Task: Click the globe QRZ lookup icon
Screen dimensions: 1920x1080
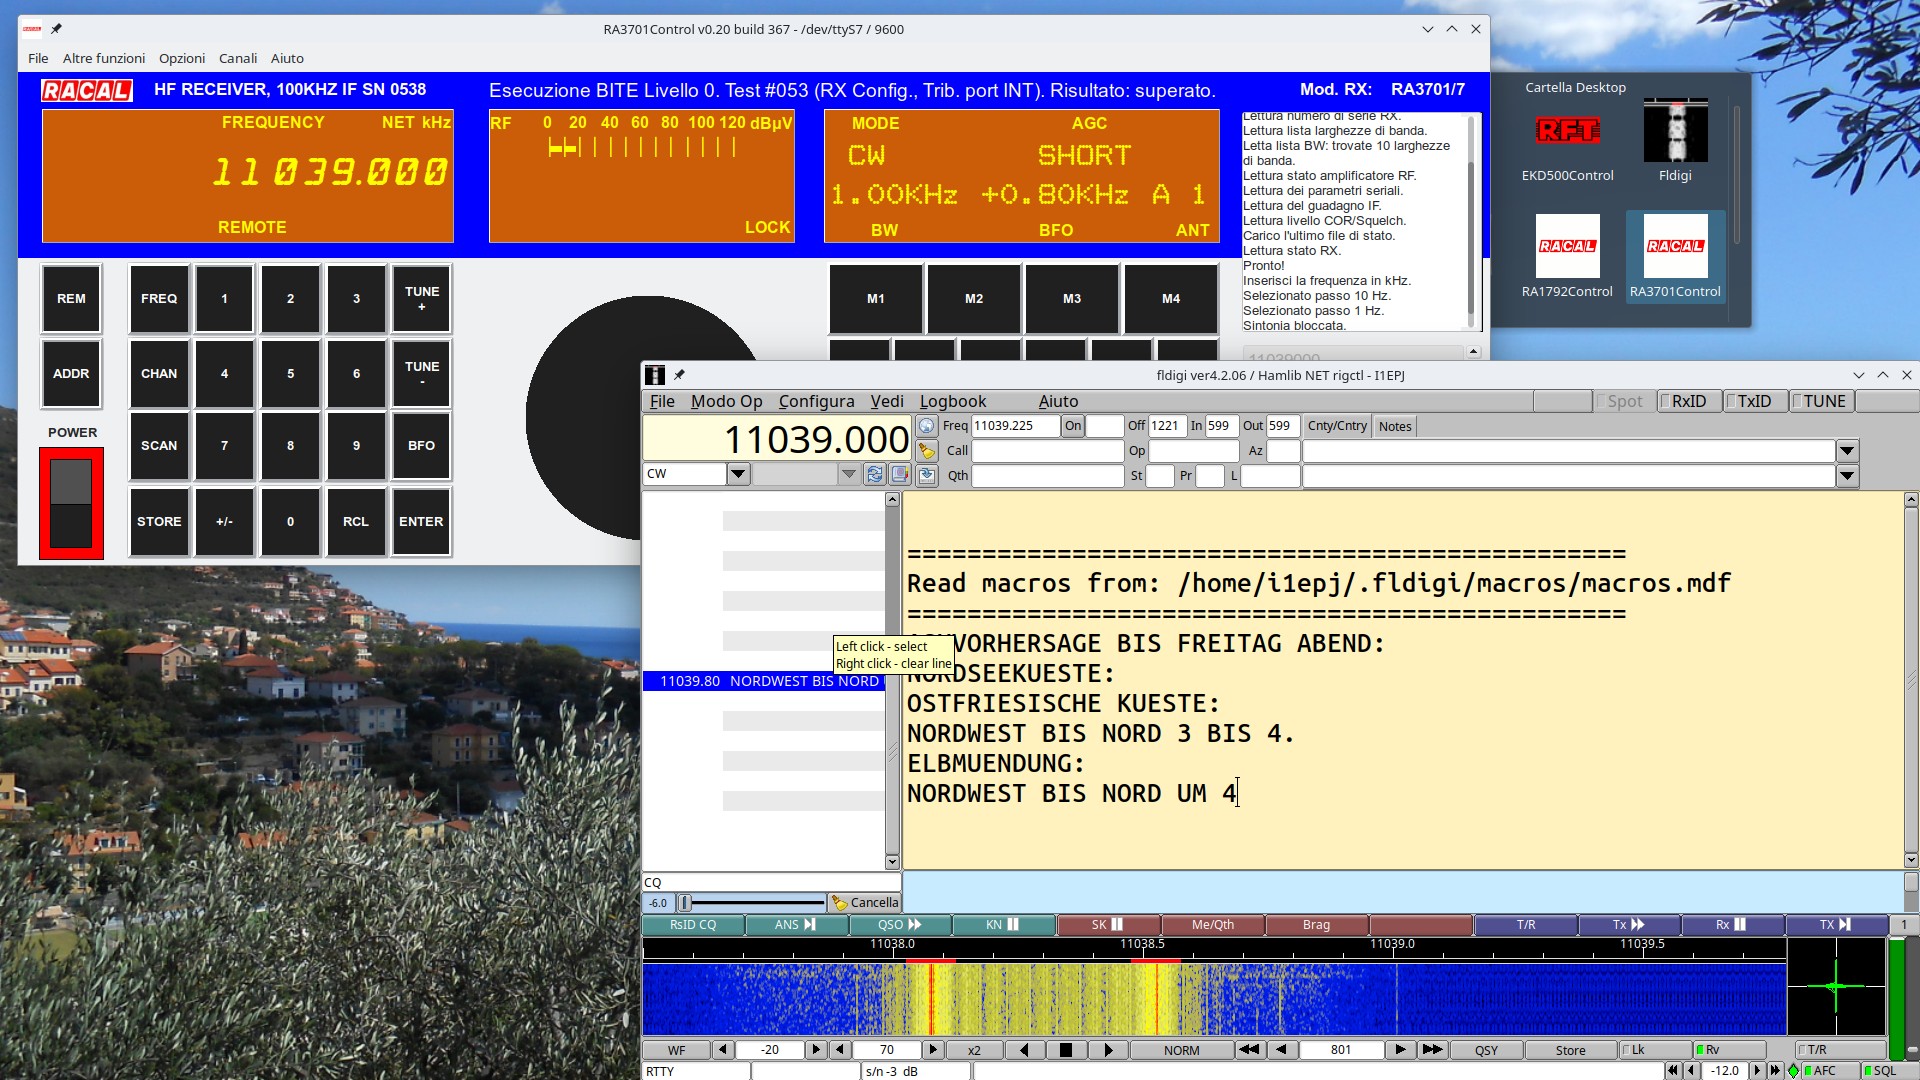Action: [x=926, y=426]
